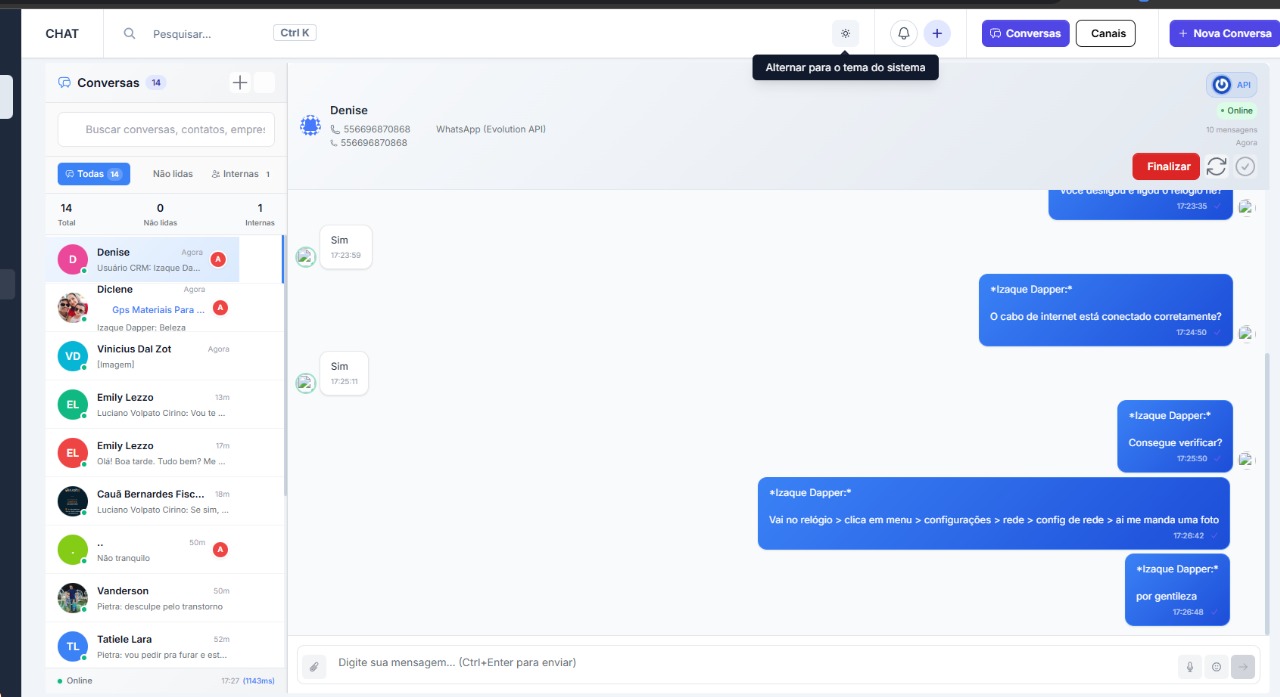Click the round plus button beside the bell
This screenshot has width=1280, height=697.
[937, 33]
